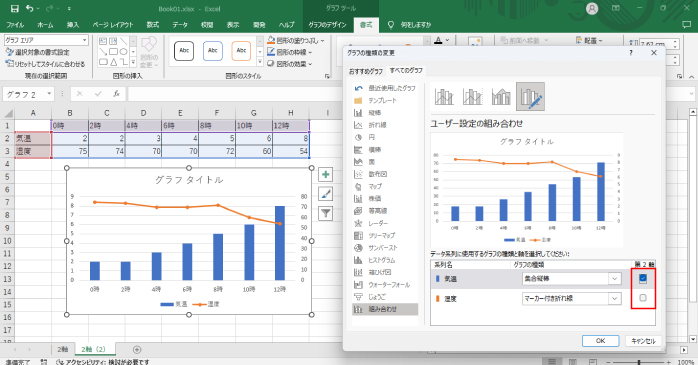Choose サンバースト sunburst category
698x365 pixels.
pos(385,248)
